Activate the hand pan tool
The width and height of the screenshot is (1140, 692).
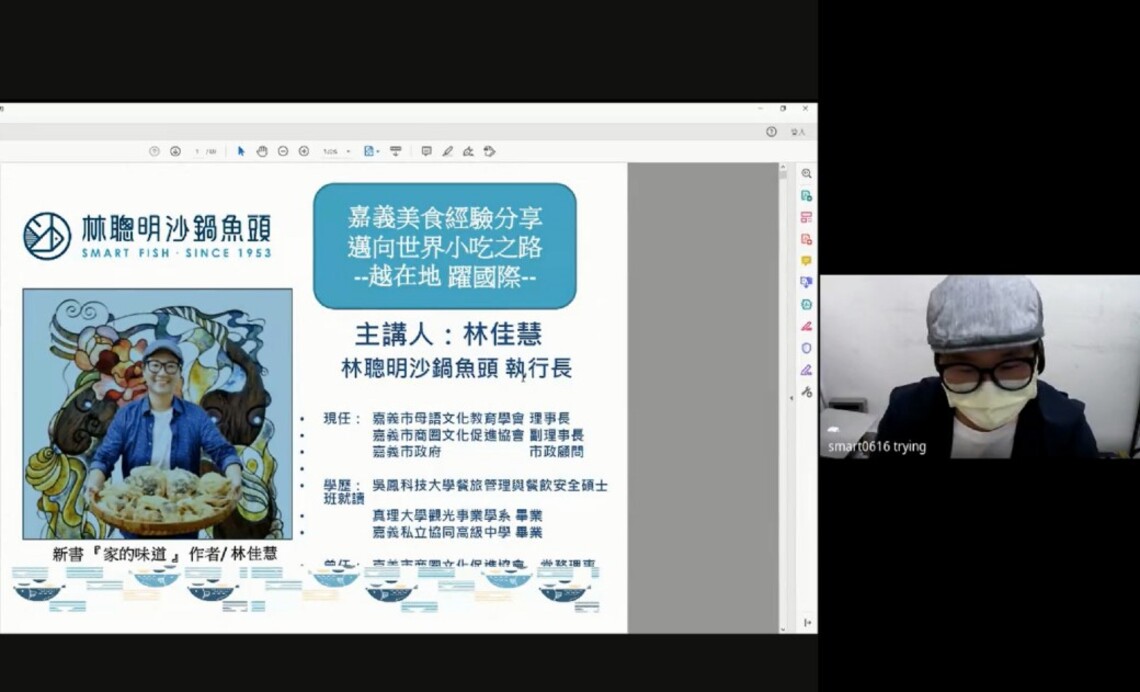(262, 151)
